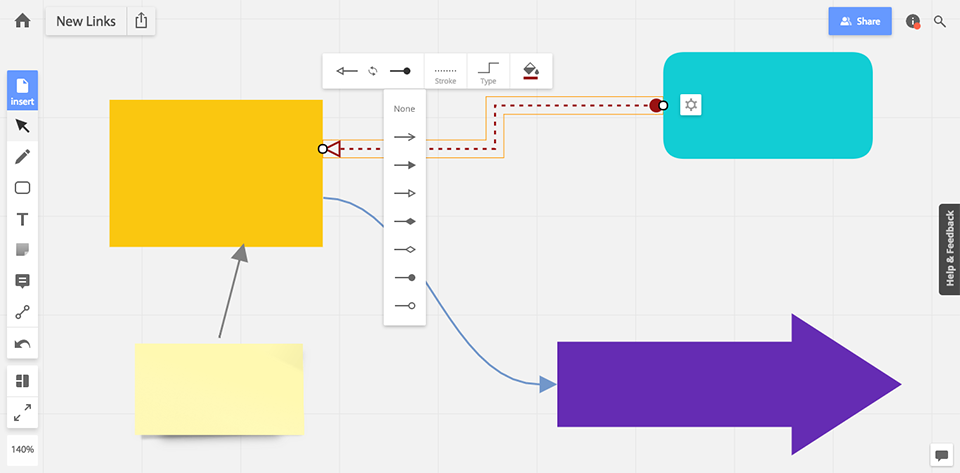Open the search magnifier icon

(940, 21)
